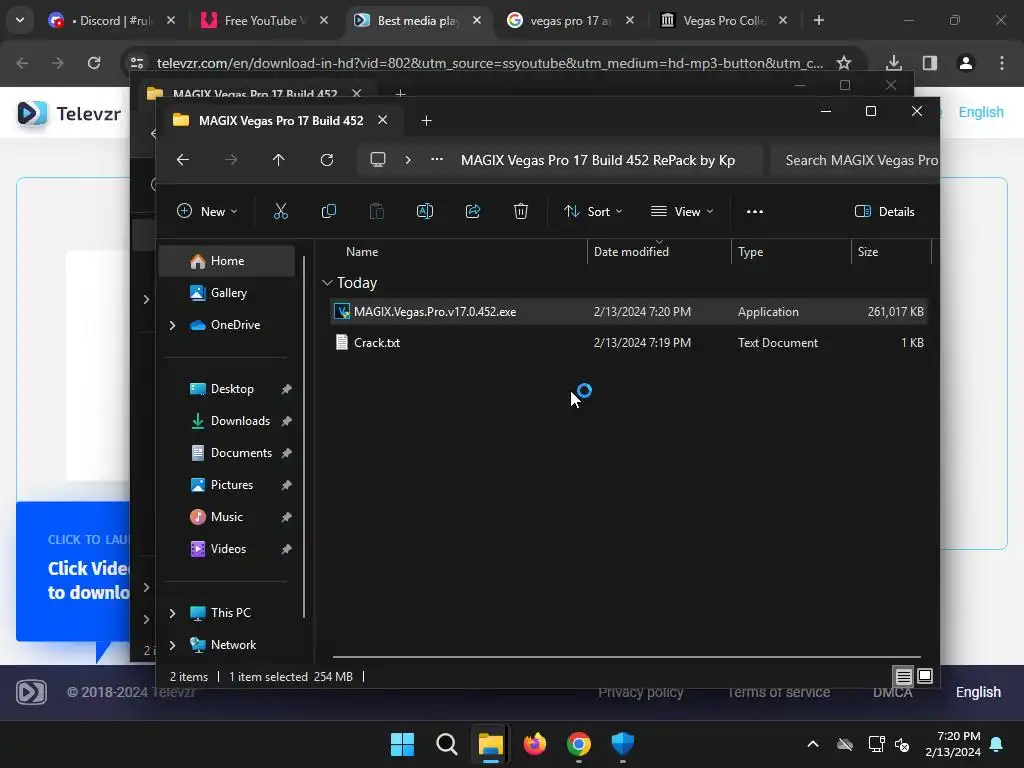The height and width of the screenshot is (768, 1024).
Task: Open Downloads quick access folder
Action: [x=240, y=421]
